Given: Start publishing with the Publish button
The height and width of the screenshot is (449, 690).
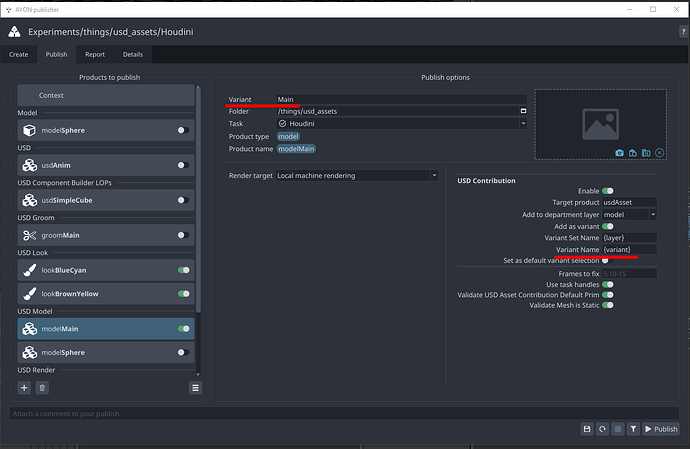Looking at the screenshot, I should click(x=661, y=429).
